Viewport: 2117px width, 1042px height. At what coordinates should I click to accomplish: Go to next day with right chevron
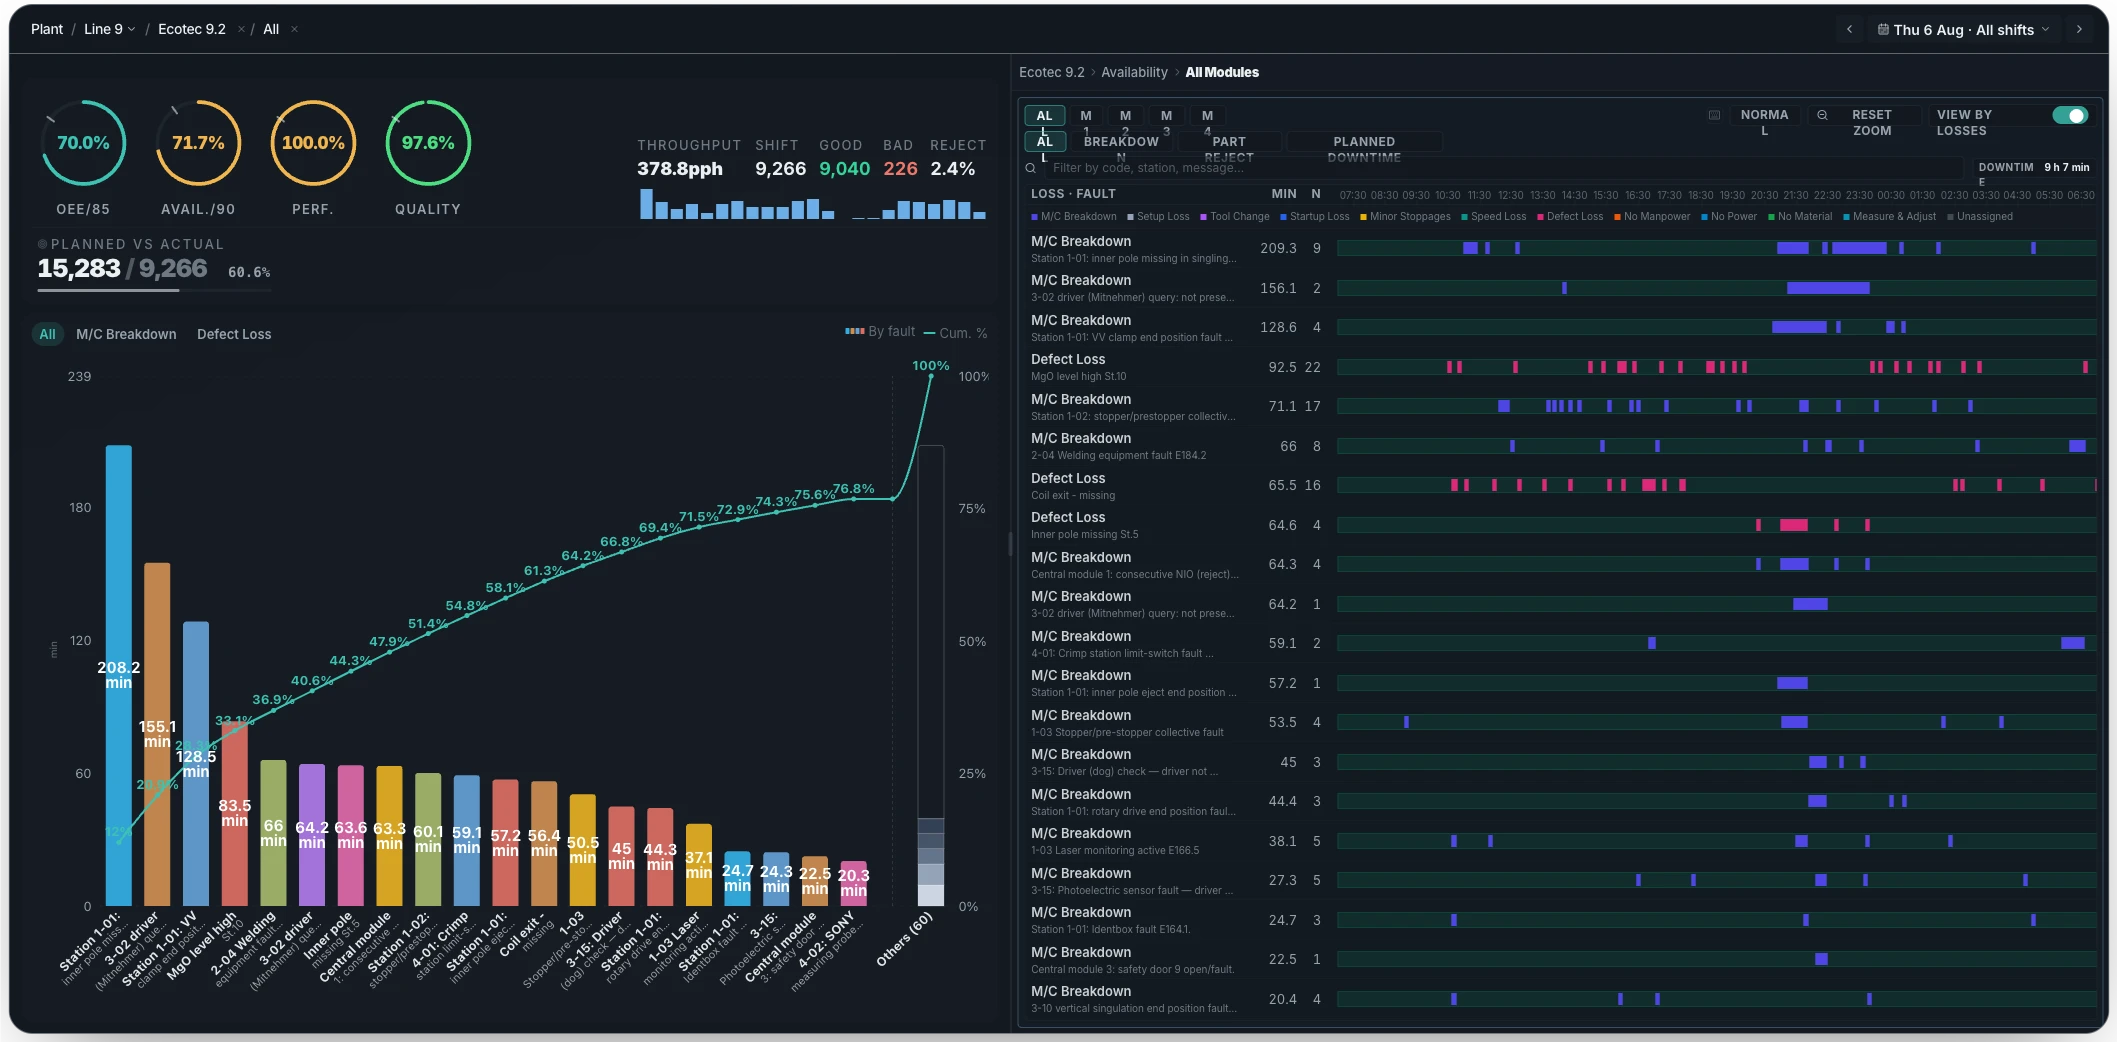[2079, 29]
